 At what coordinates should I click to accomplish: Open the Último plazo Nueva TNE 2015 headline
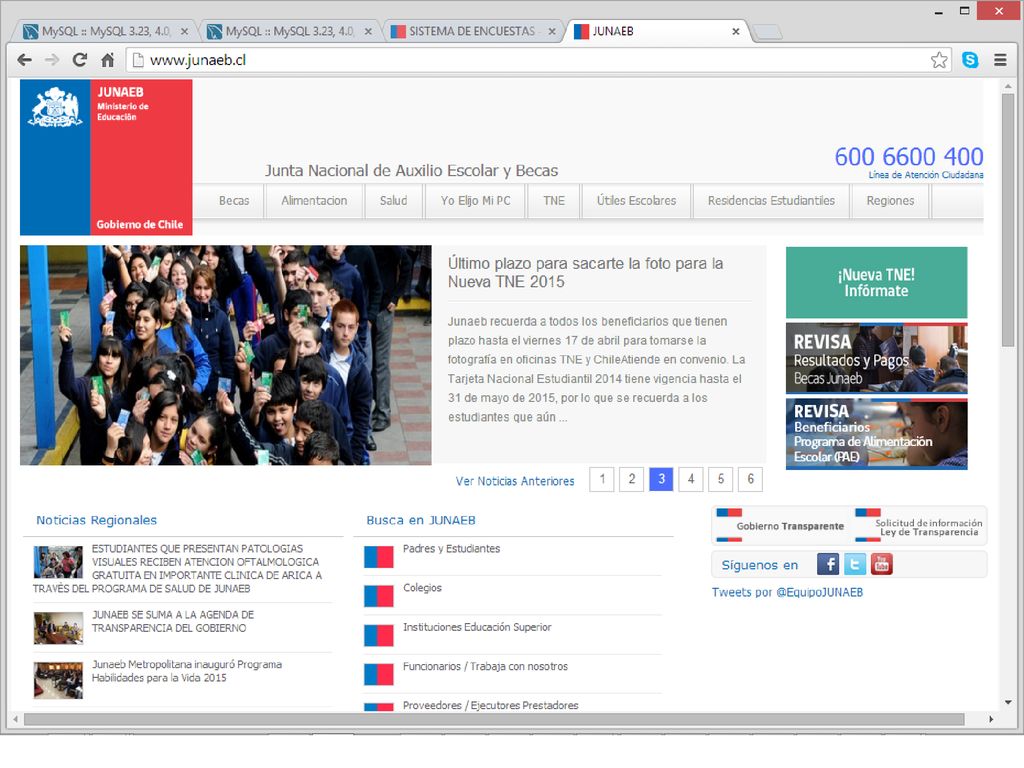585,272
